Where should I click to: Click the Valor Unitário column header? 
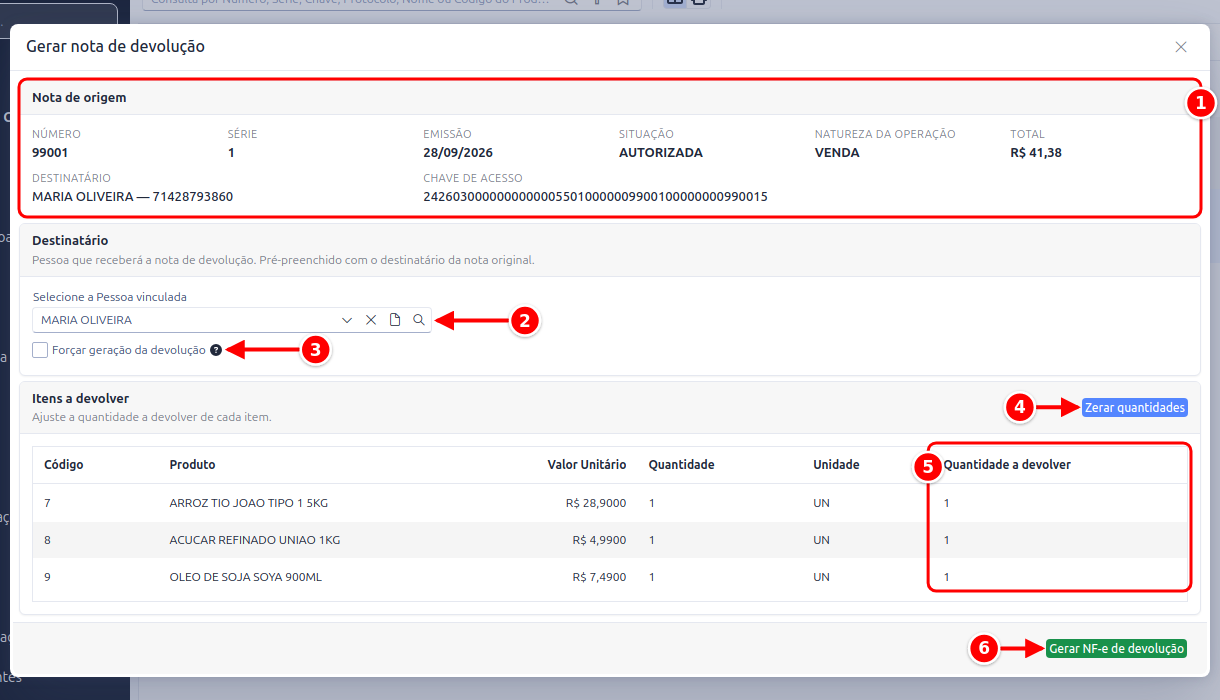click(x=587, y=464)
